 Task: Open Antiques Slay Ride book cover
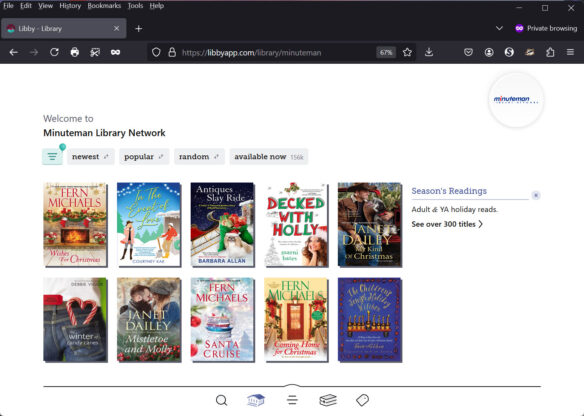coord(222,225)
